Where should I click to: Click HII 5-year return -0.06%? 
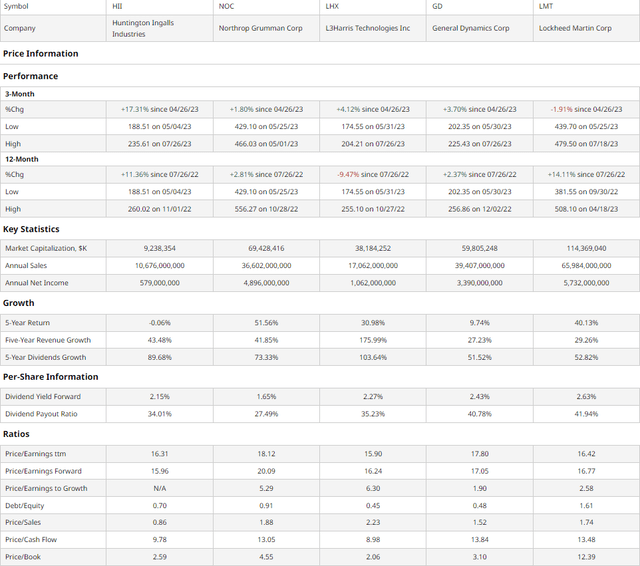pyautogui.click(x=160, y=323)
